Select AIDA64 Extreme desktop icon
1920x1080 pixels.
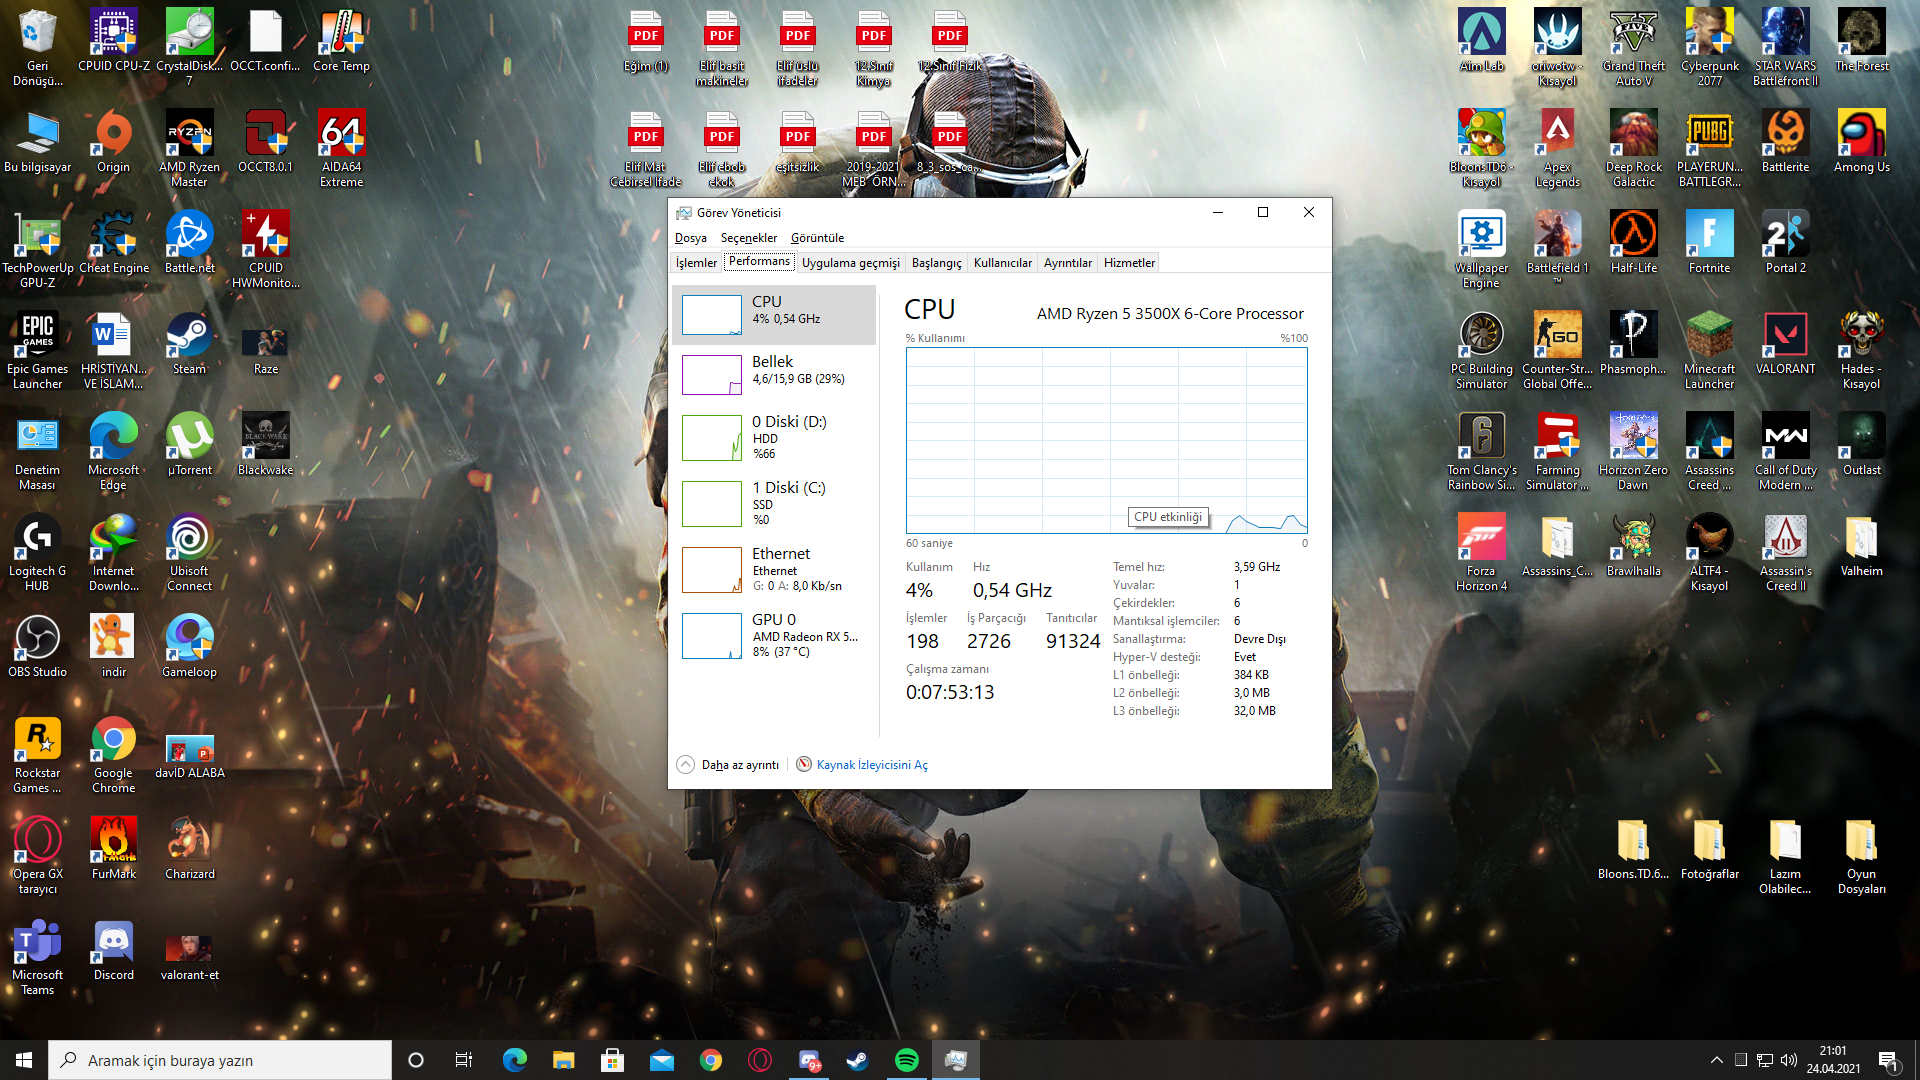[x=341, y=148]
